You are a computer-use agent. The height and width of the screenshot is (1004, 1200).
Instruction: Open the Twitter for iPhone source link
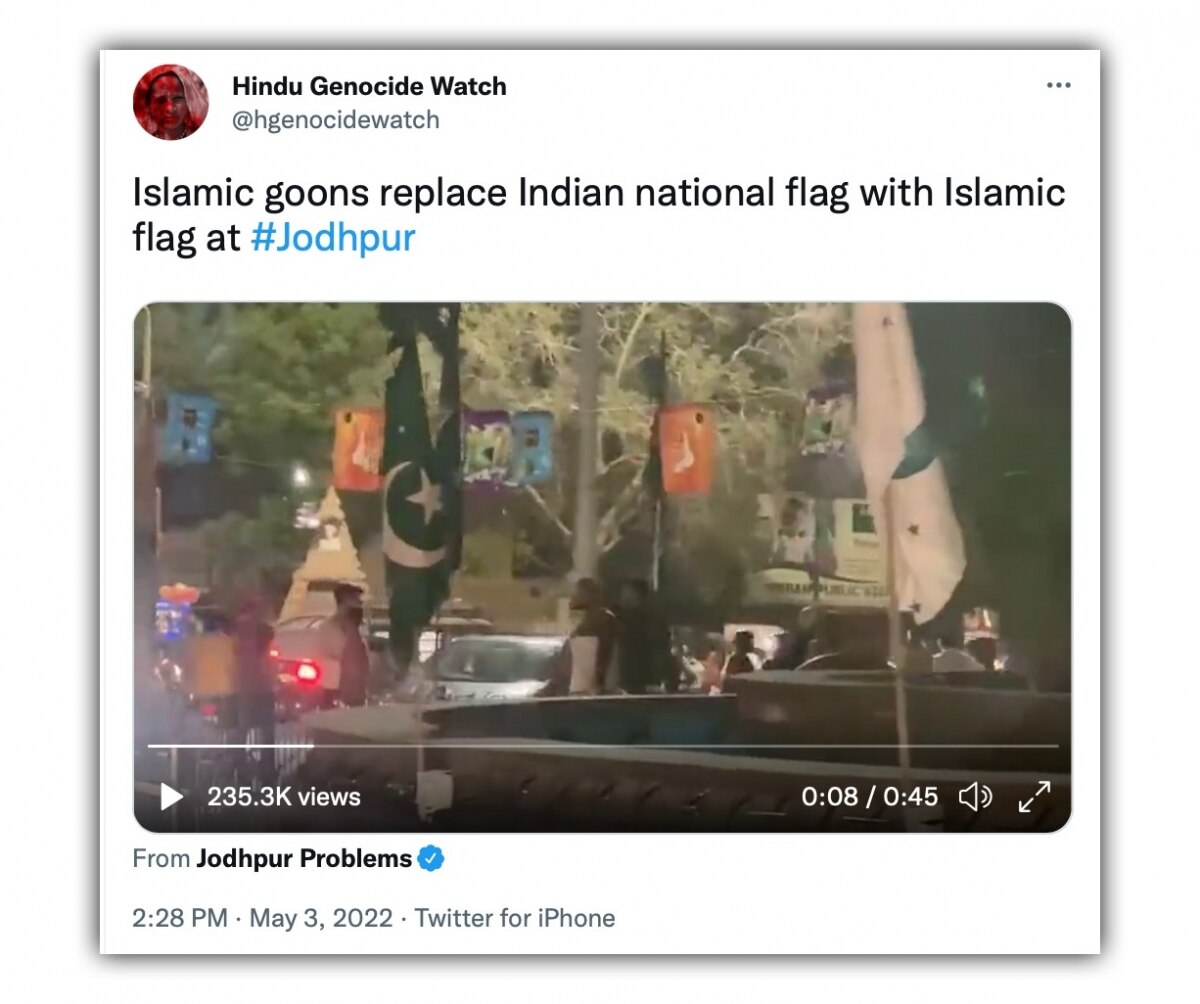click(x=515, y=918)
